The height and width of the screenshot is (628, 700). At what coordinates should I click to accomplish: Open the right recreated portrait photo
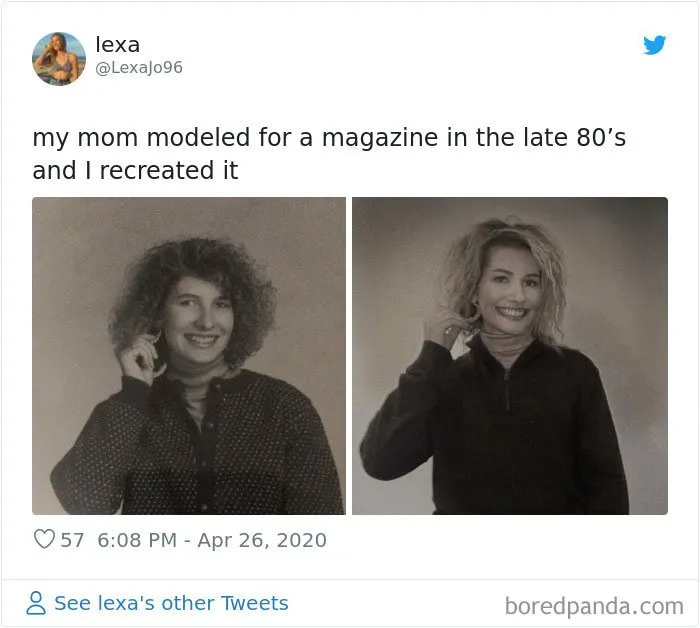tap(510, 356)
